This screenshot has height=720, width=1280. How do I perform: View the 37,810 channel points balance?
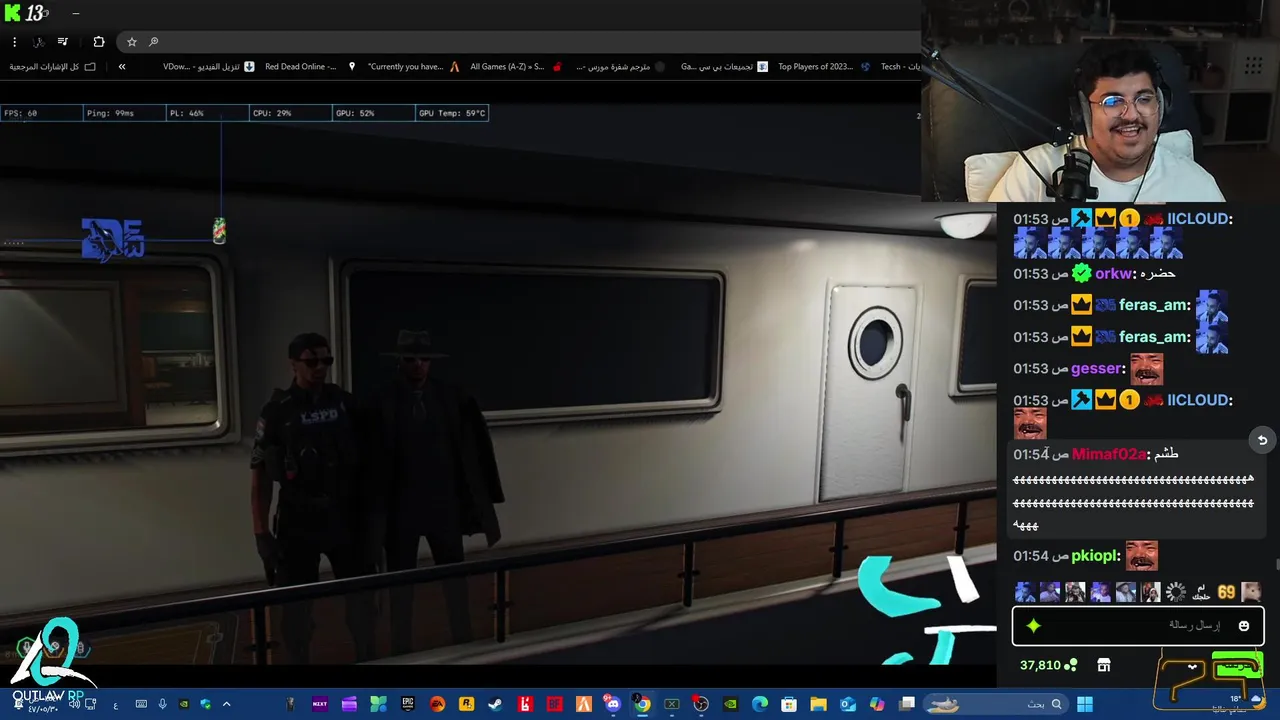point(1048,665)
